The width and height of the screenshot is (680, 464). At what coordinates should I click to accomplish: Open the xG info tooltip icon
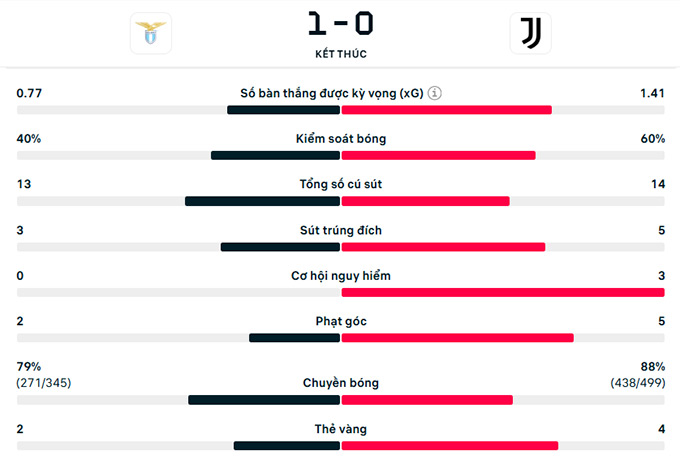435,93
